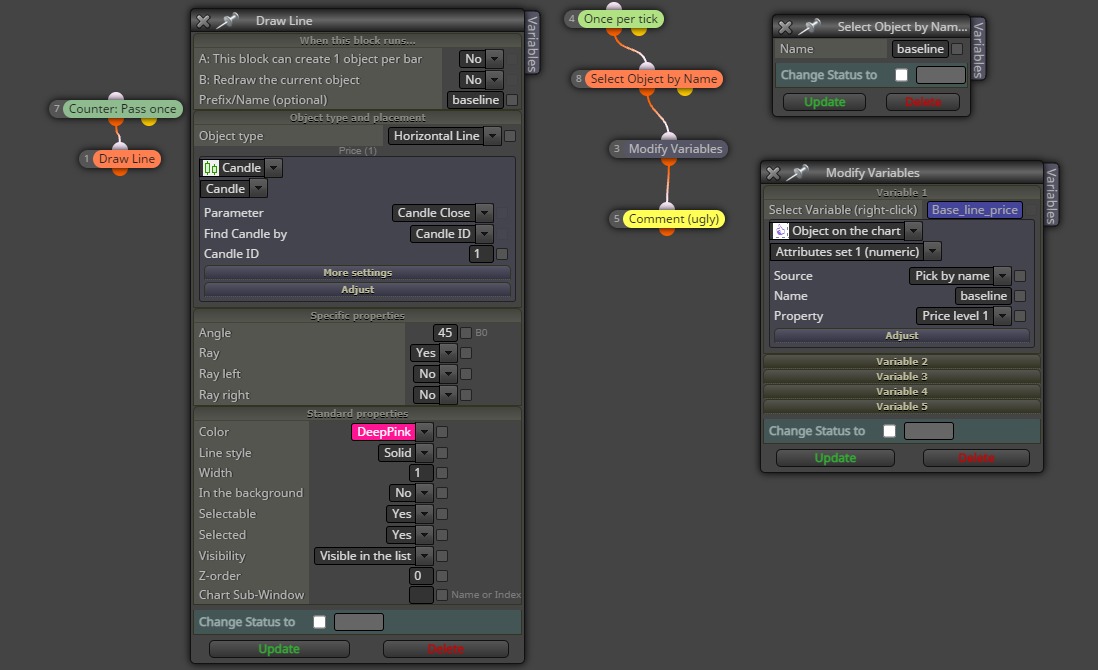Select the Counter: Pass once block
This screenshot has height=670, width=1098.
click(123, 109)
